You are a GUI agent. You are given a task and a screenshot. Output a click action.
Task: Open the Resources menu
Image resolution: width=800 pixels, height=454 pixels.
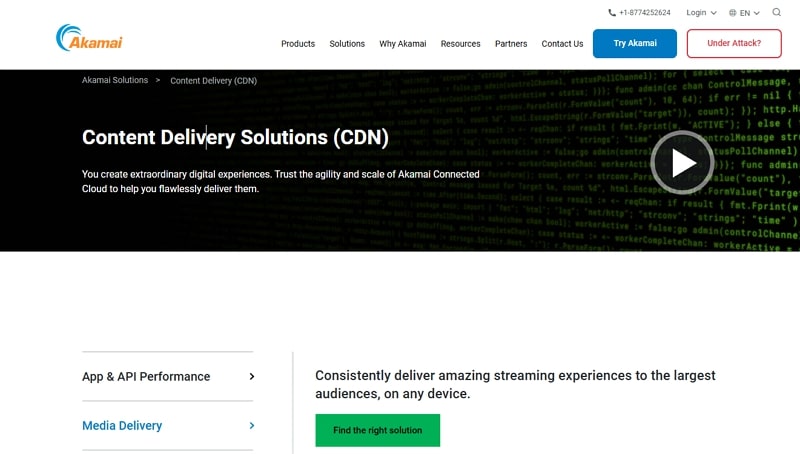(x=460, y=44)
